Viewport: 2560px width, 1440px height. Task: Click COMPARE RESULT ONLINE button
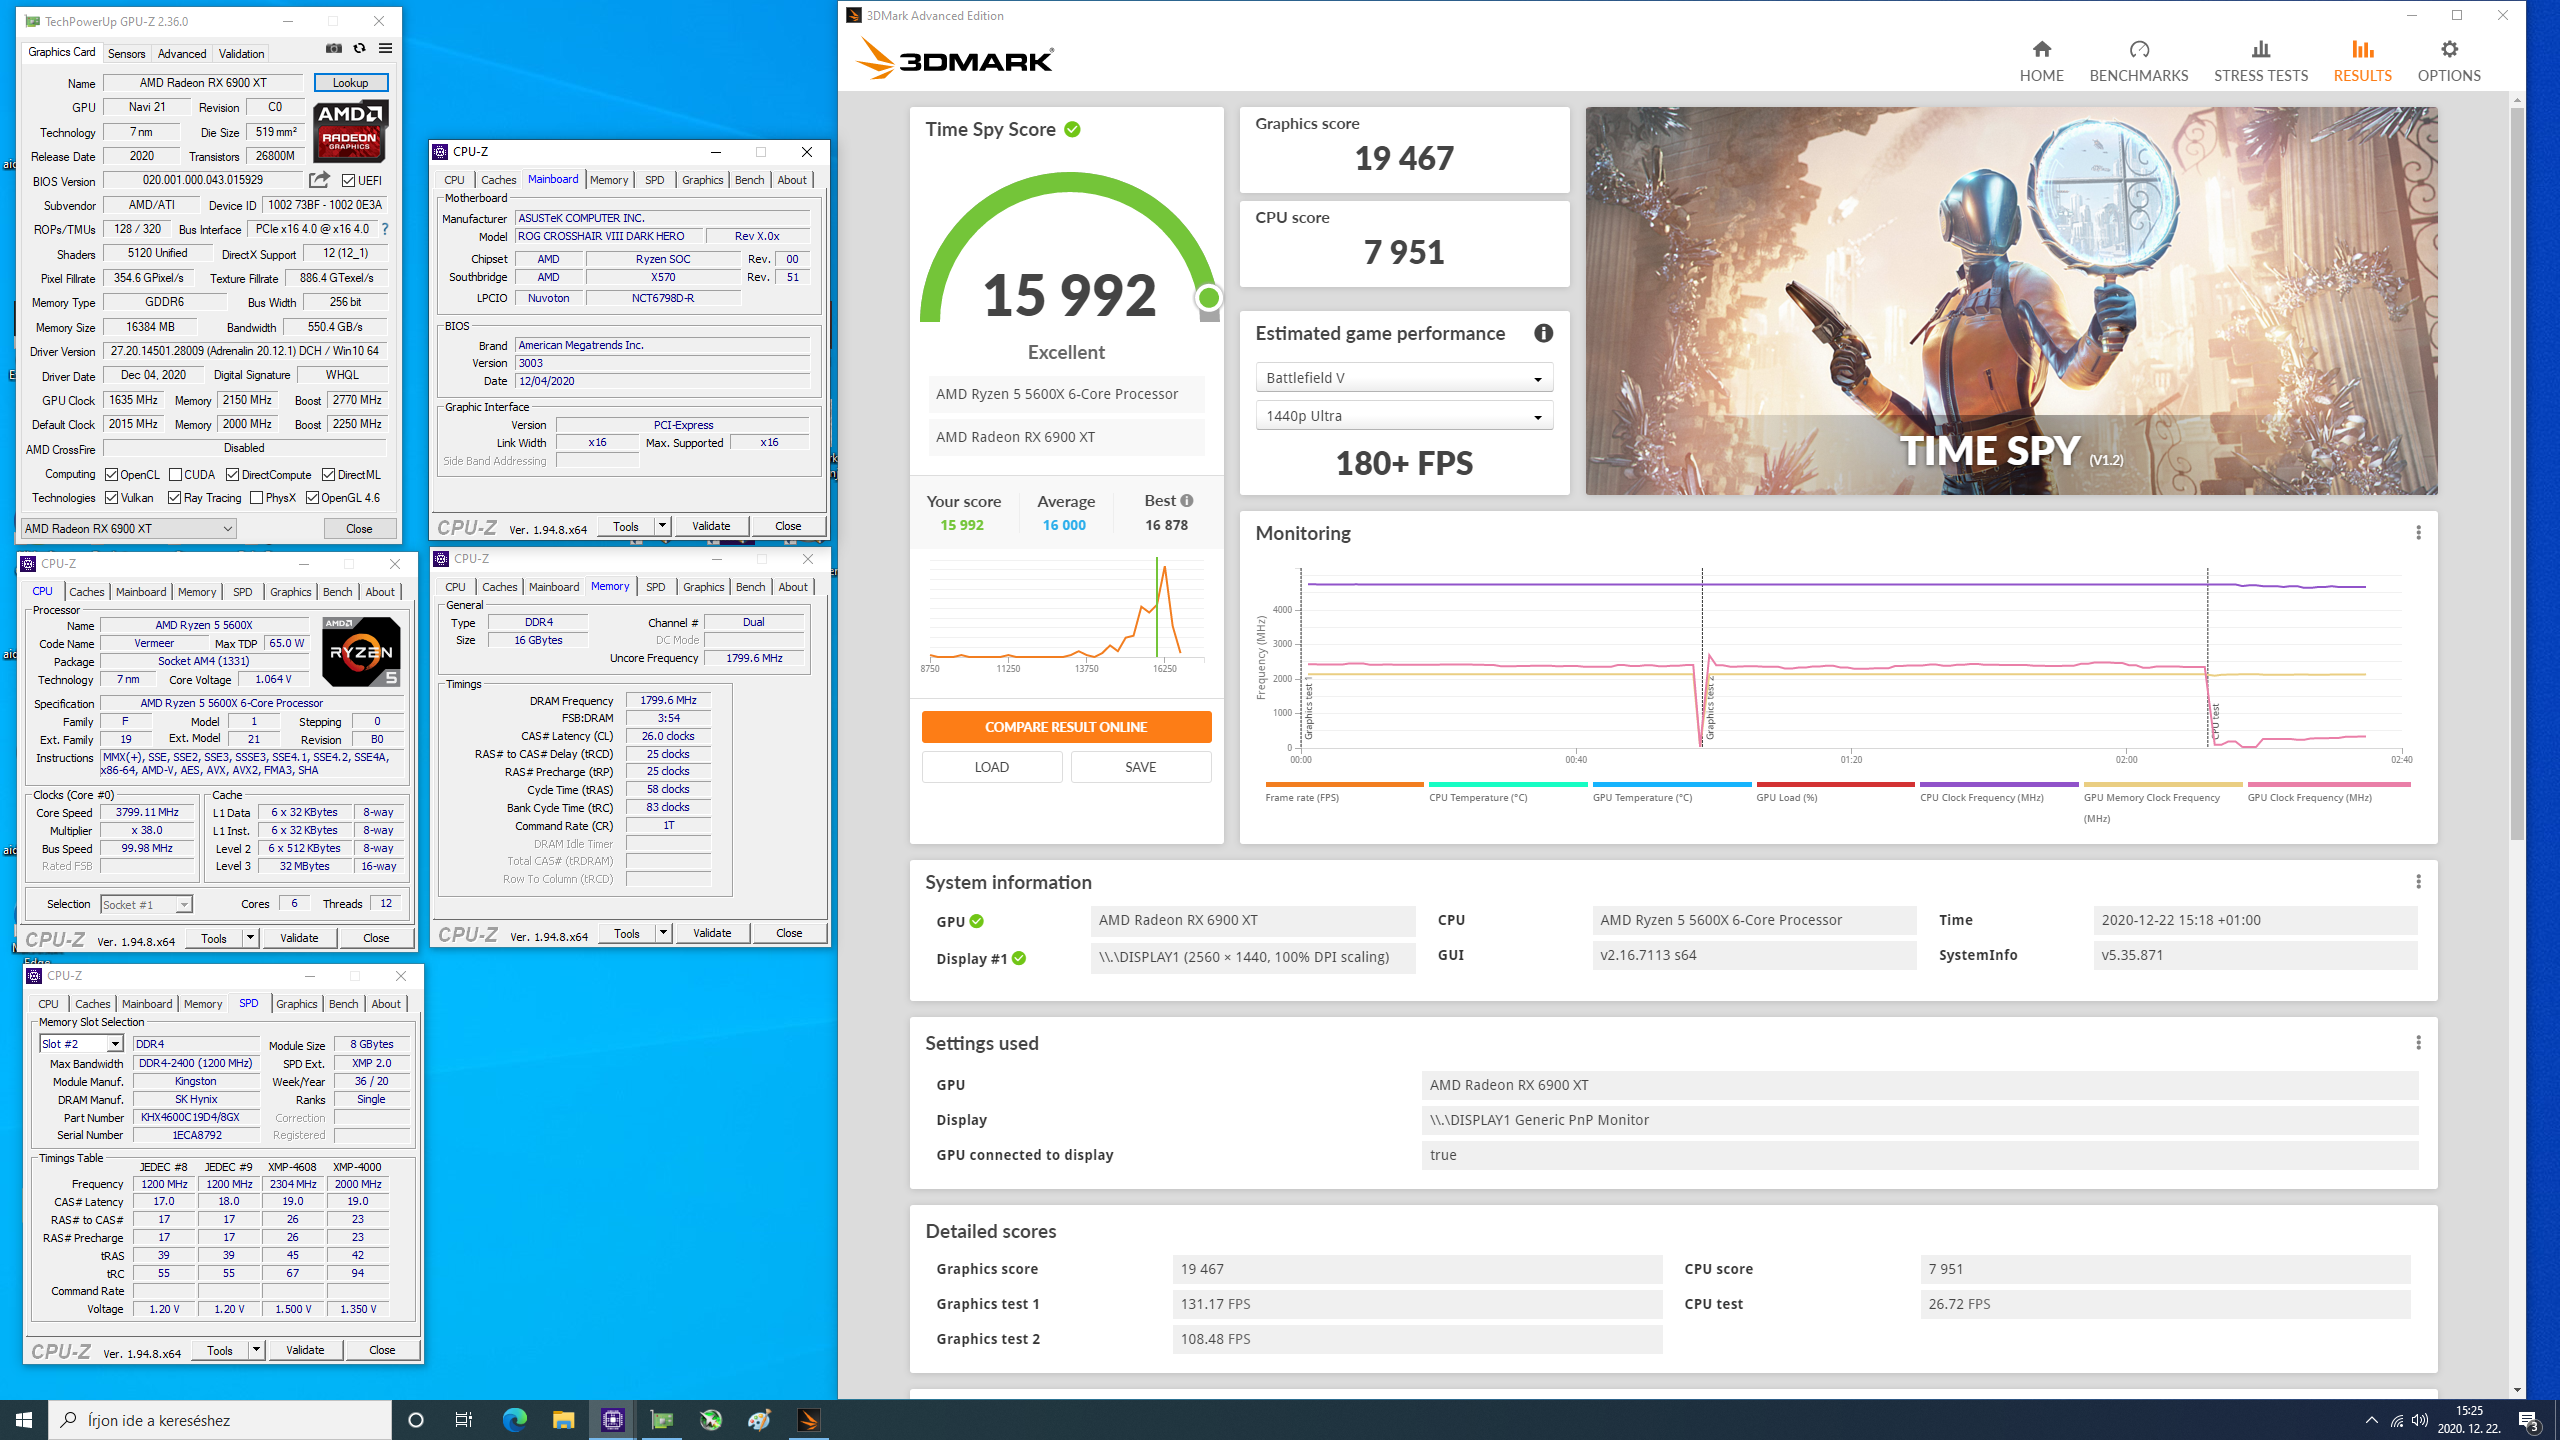pyautogui.click(x=1066, y=727)
